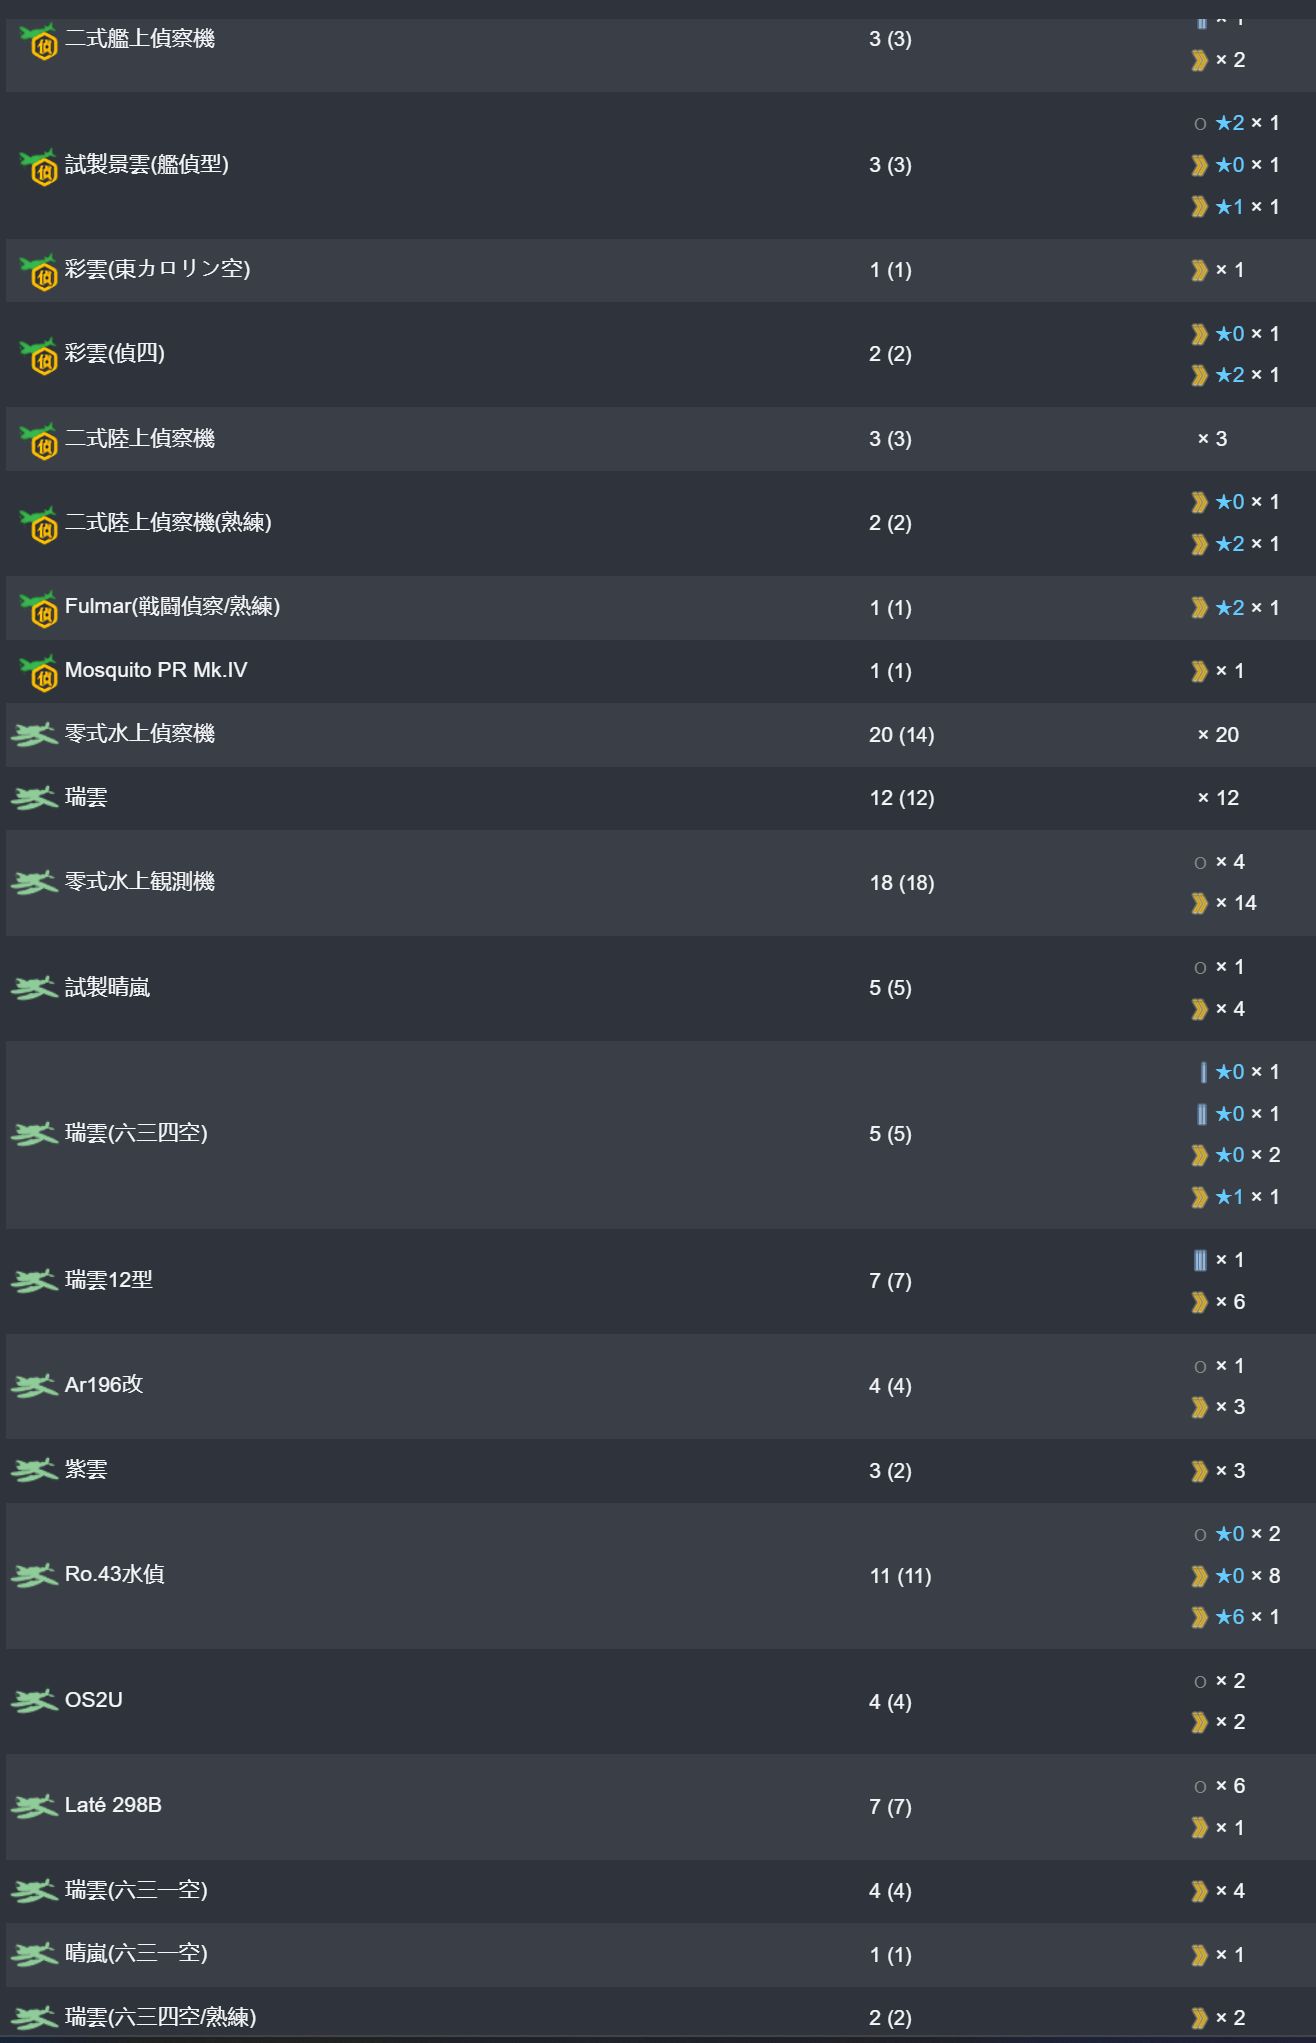
Task: Click the 20 (14) count for 零式水上偵察機
Action: point(901,735)
